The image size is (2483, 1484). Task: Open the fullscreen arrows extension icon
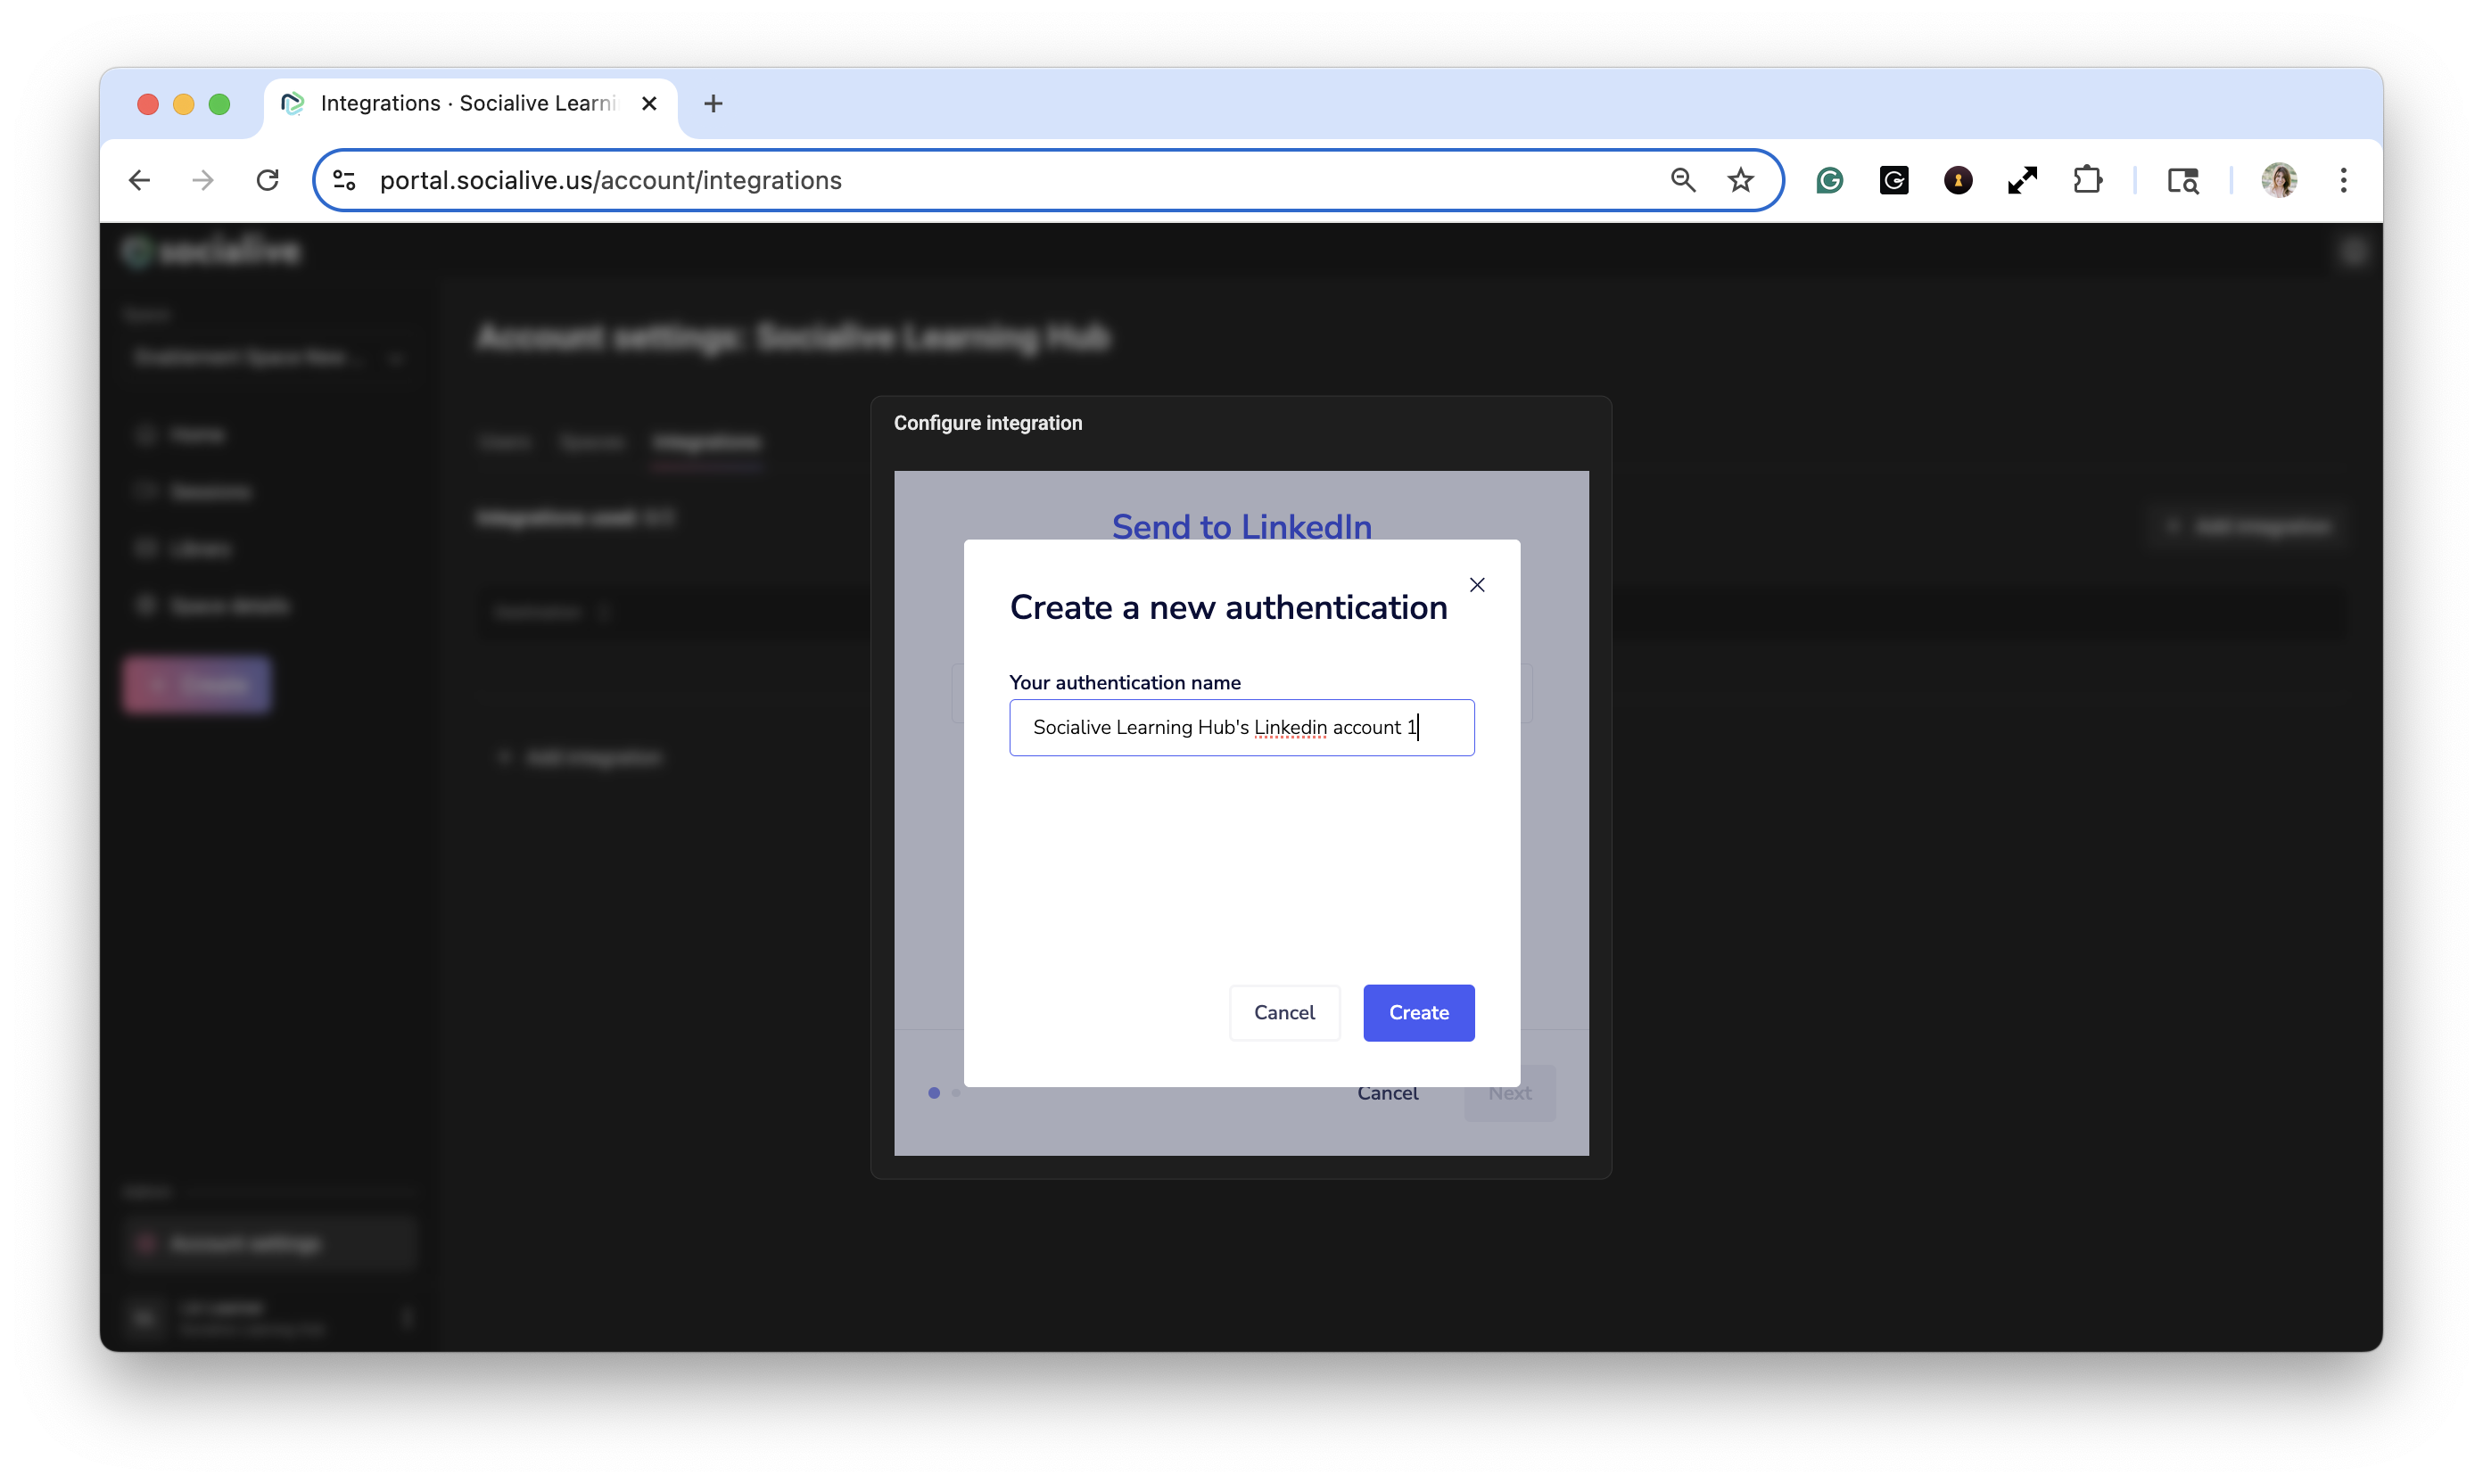(2022, 180)
